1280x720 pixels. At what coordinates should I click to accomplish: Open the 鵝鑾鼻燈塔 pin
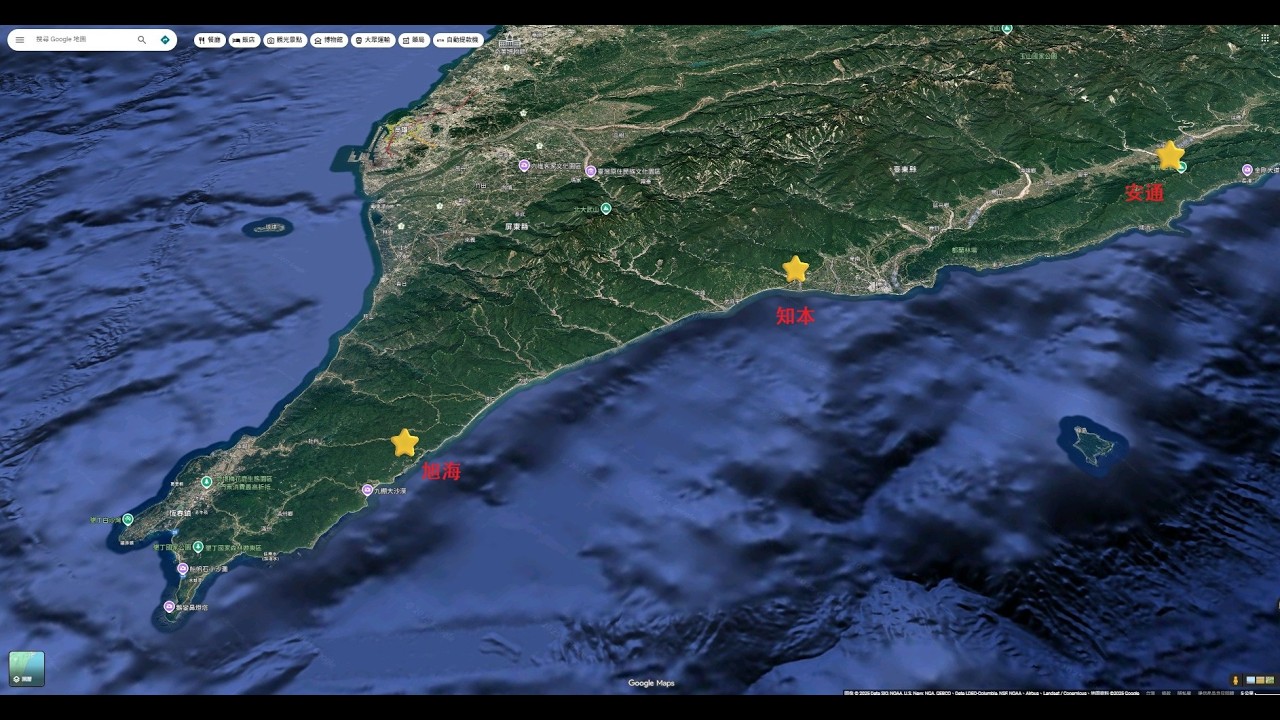pyautogui.click(x=168, y=607)
